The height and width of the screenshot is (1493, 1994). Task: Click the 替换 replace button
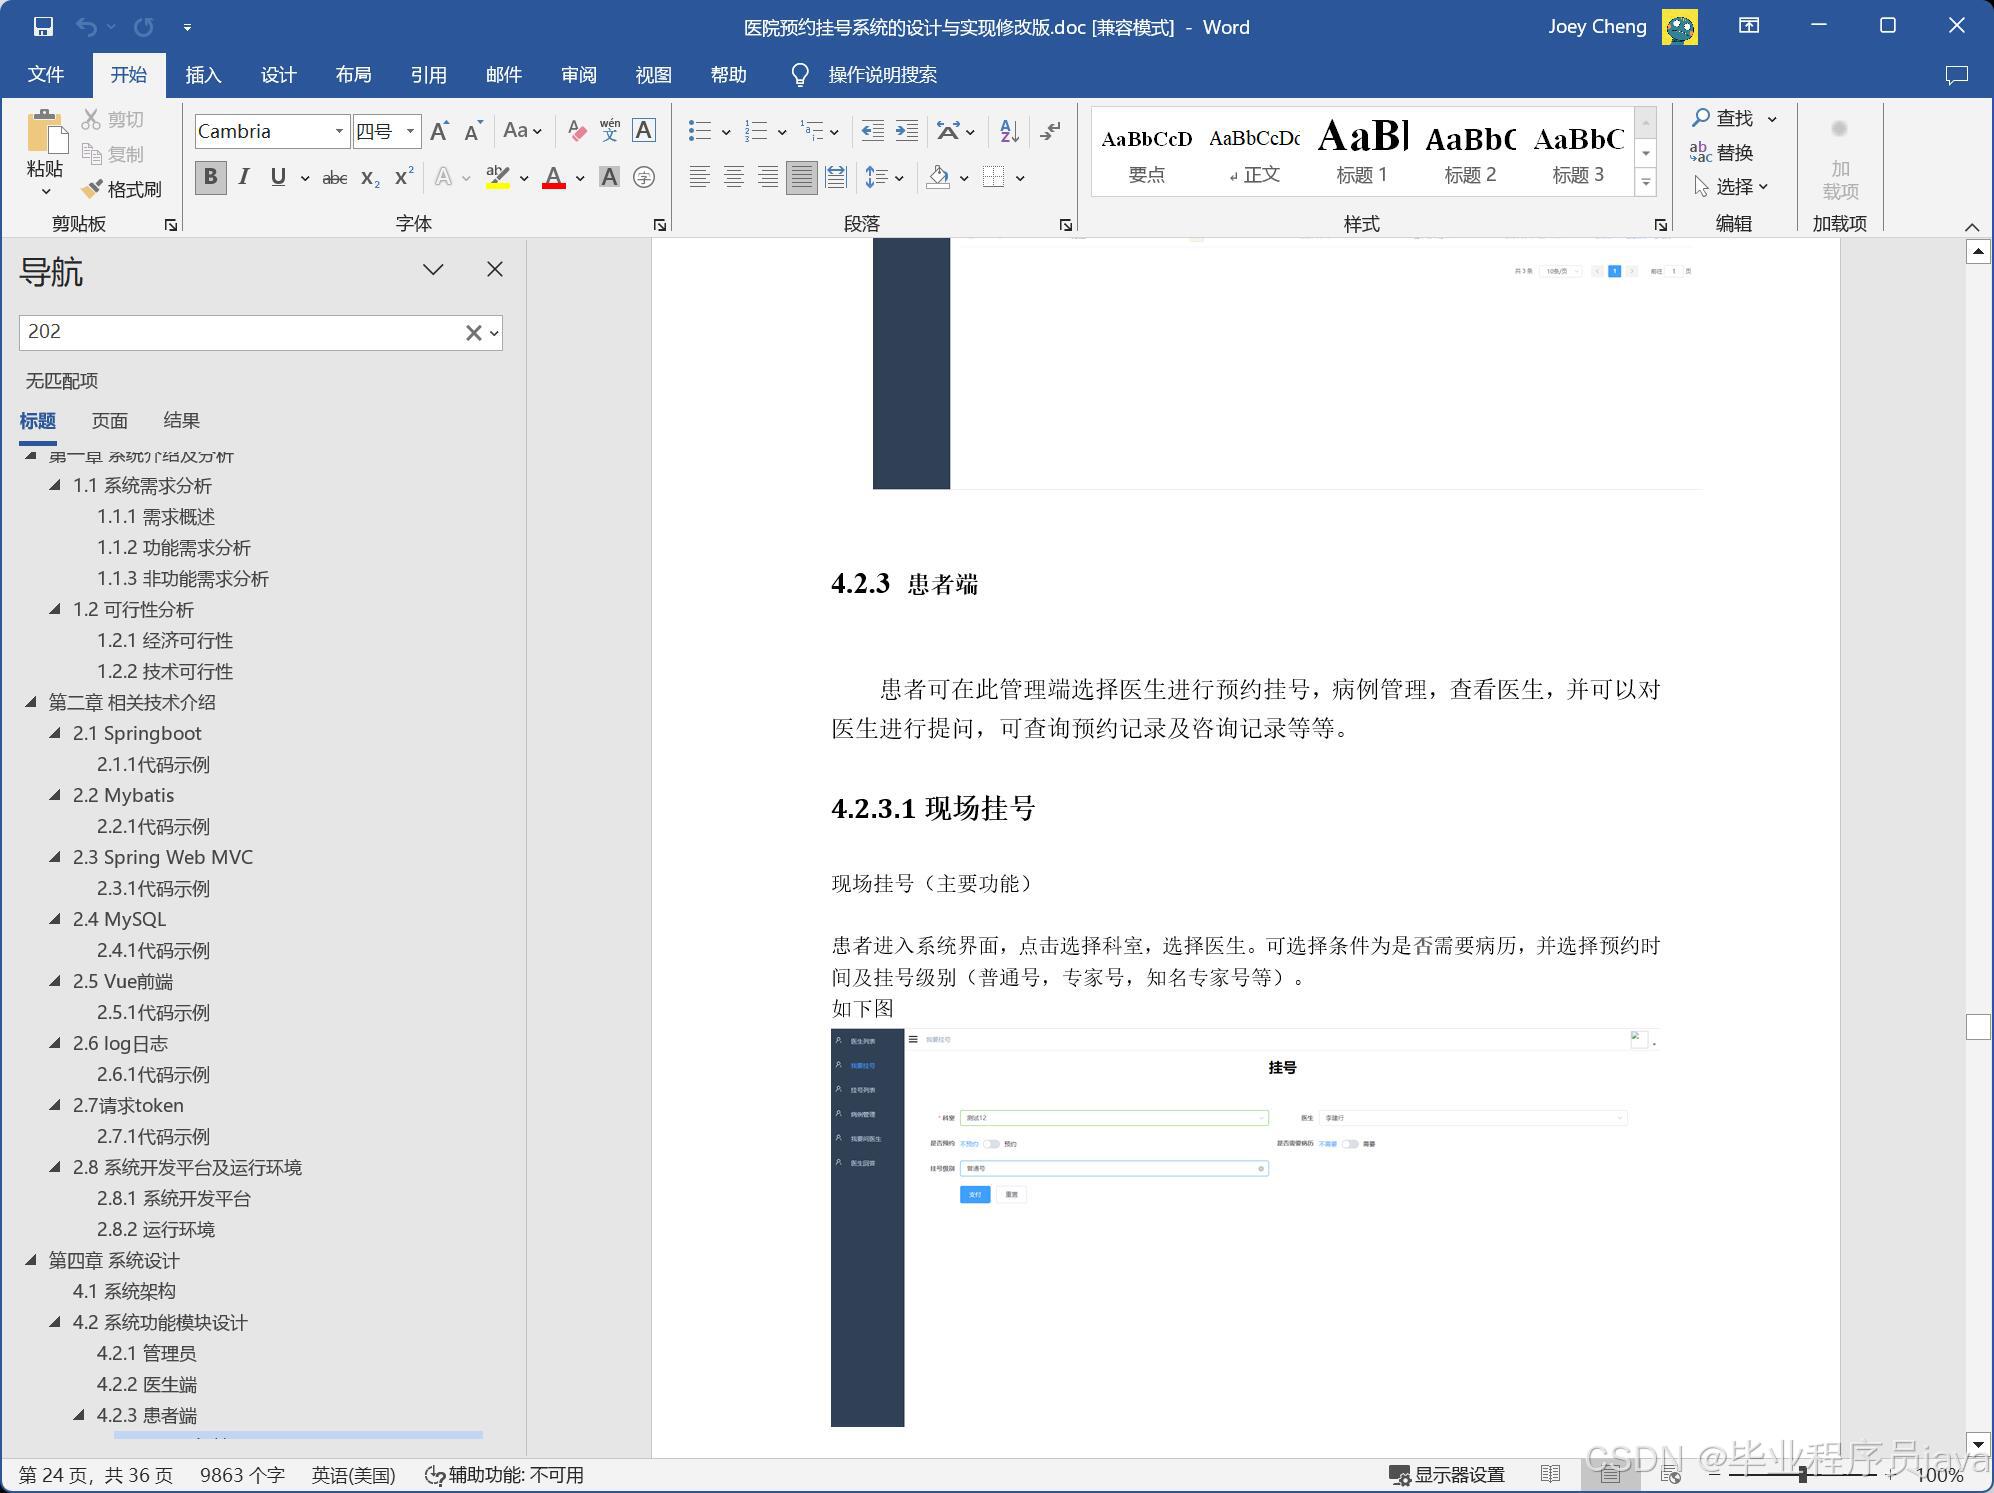(1722, 152)
